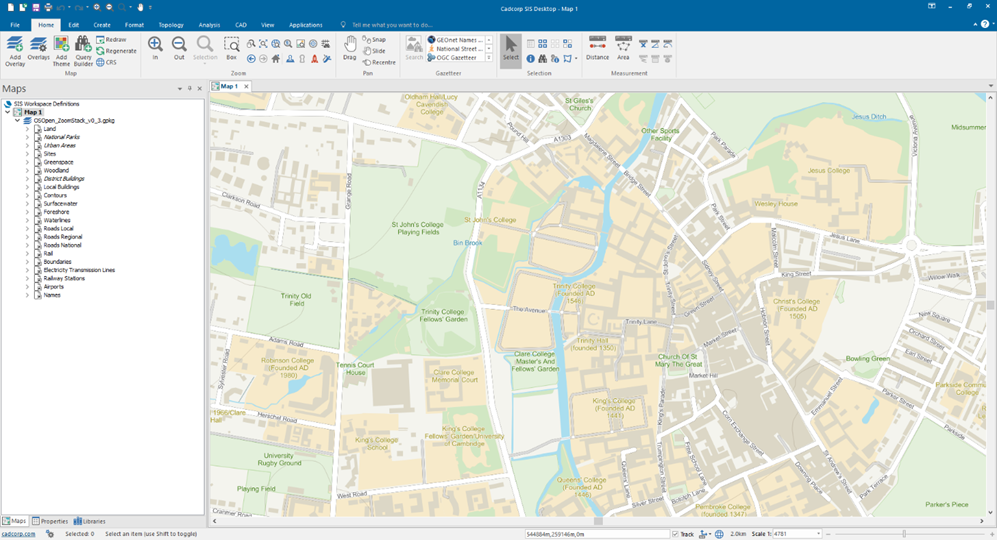Click the Area measurement tool
The width and height of the screenshot is (997, 540).
[623, 48]
